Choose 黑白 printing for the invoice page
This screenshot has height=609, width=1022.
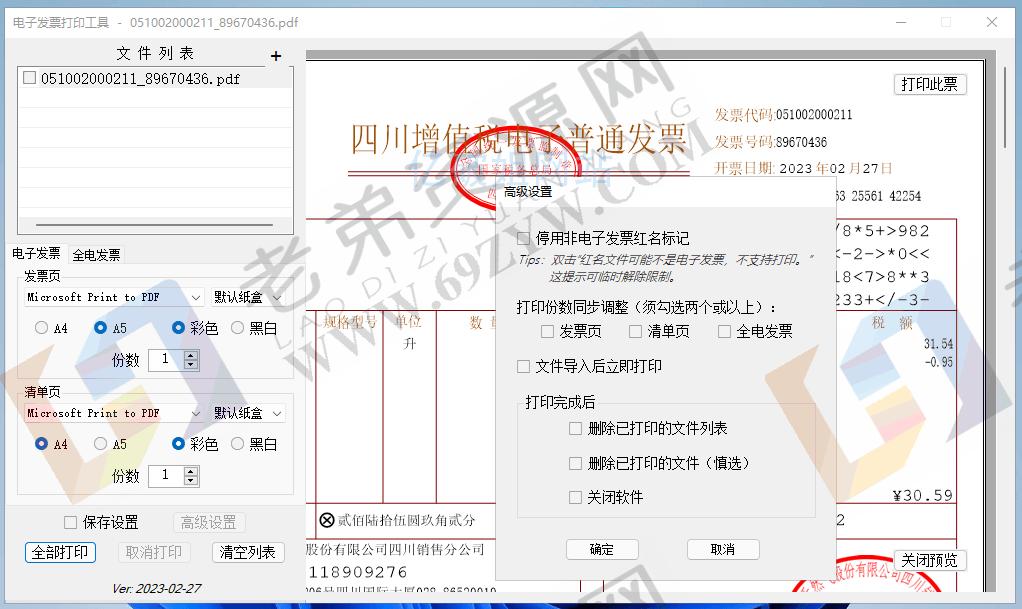tap(238, 328)
